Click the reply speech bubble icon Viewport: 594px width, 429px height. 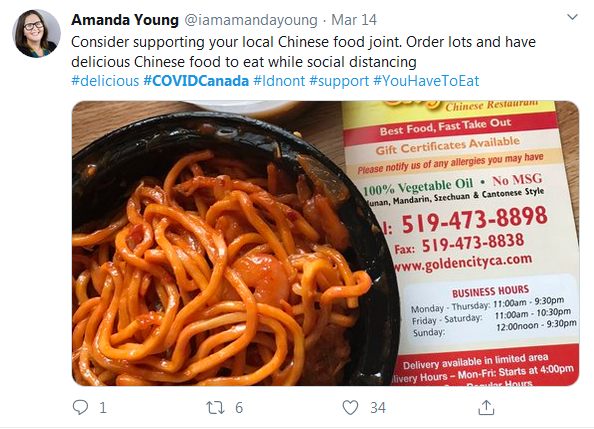tap(80, 407)
